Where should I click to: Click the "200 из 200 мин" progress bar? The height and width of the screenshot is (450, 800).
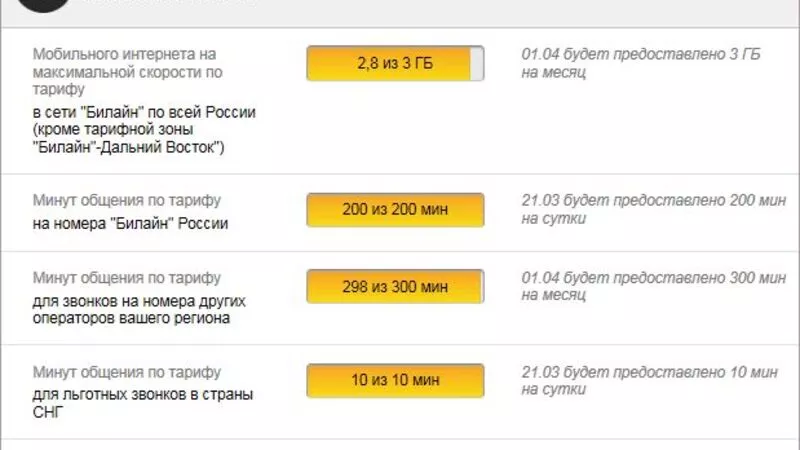click(395, 211)
